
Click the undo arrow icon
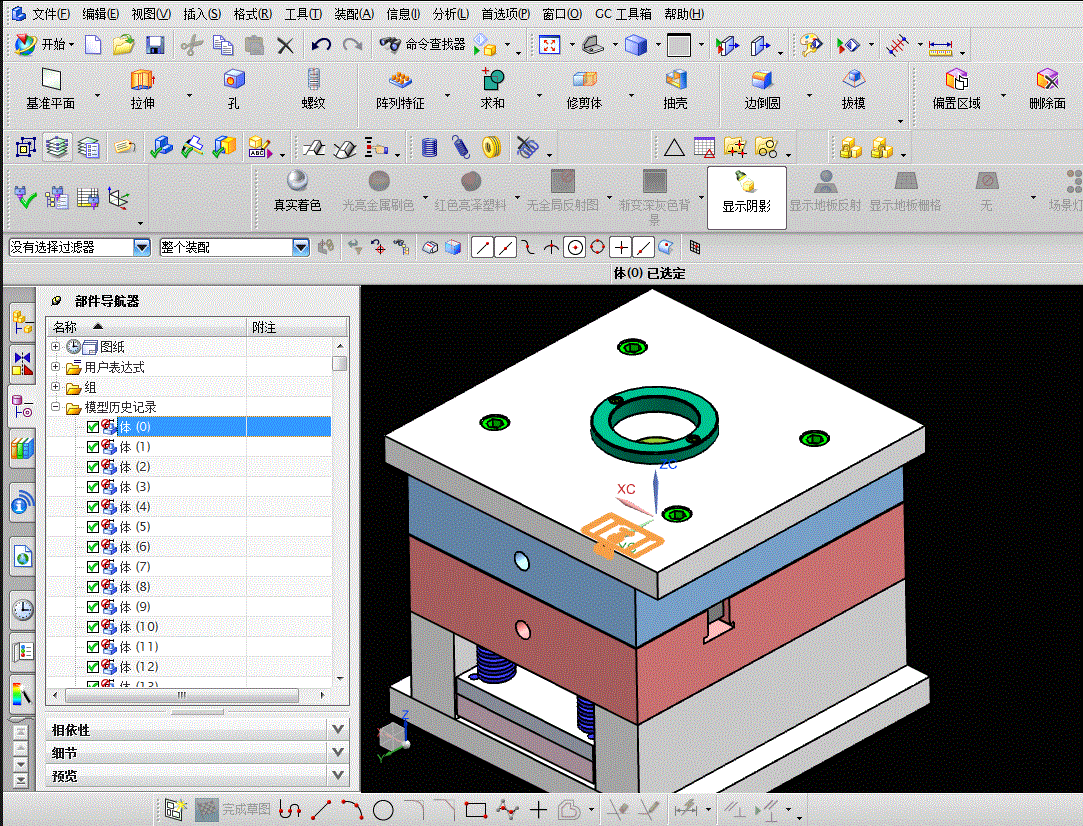tap(320, 46)
